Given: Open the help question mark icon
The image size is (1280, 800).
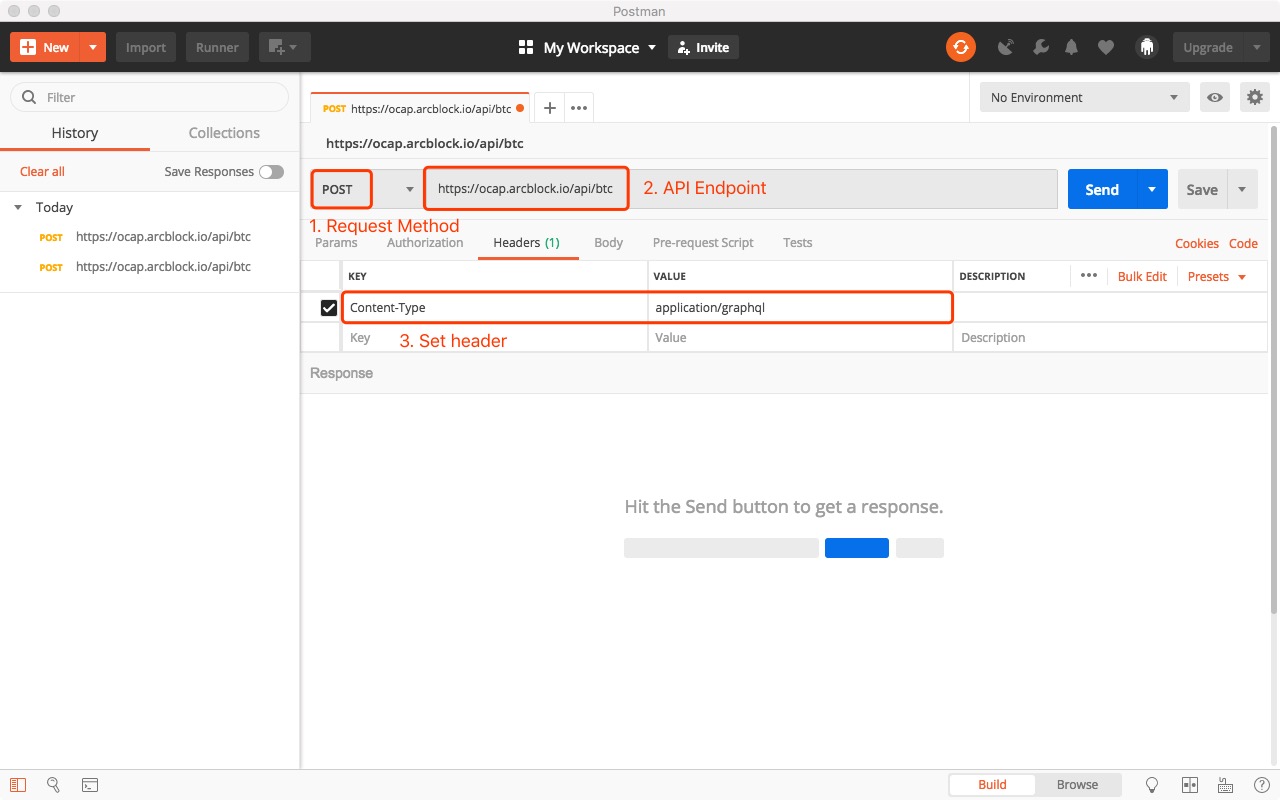Looking at the screenshot, I should tap(1262, 785).
